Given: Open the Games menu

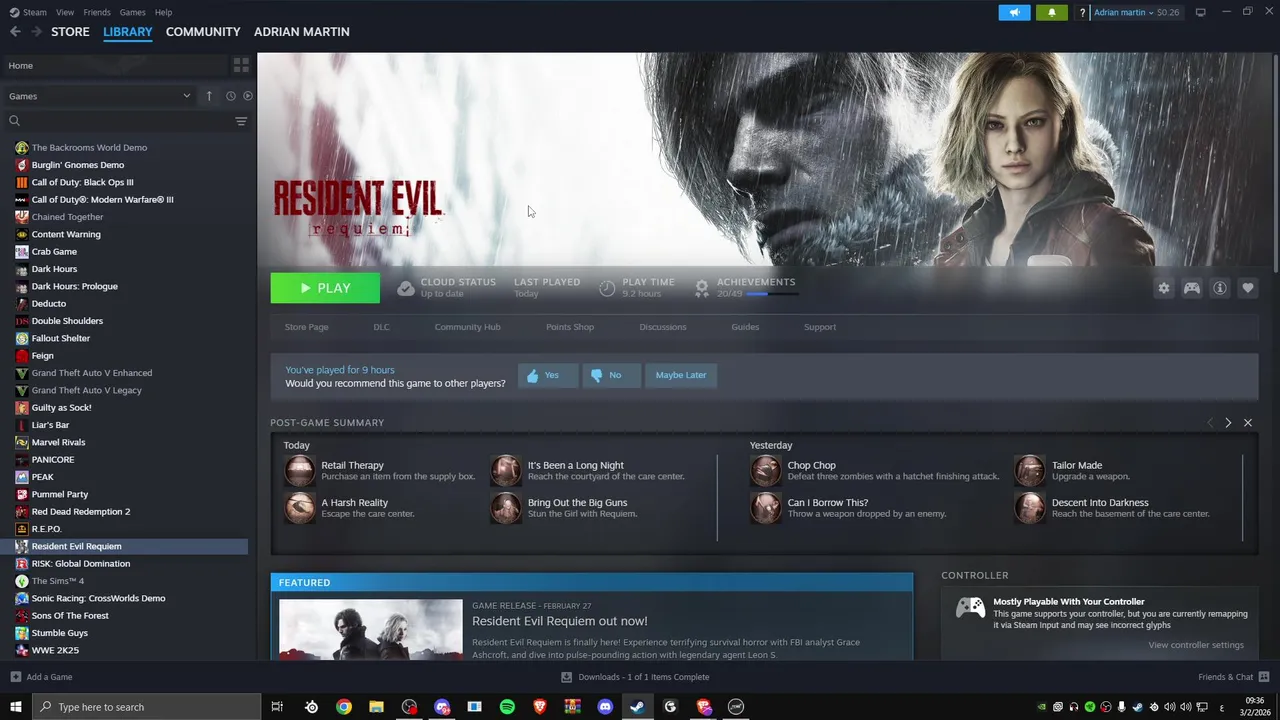Looking at the screenshot, I should click(x=132, y=12).
